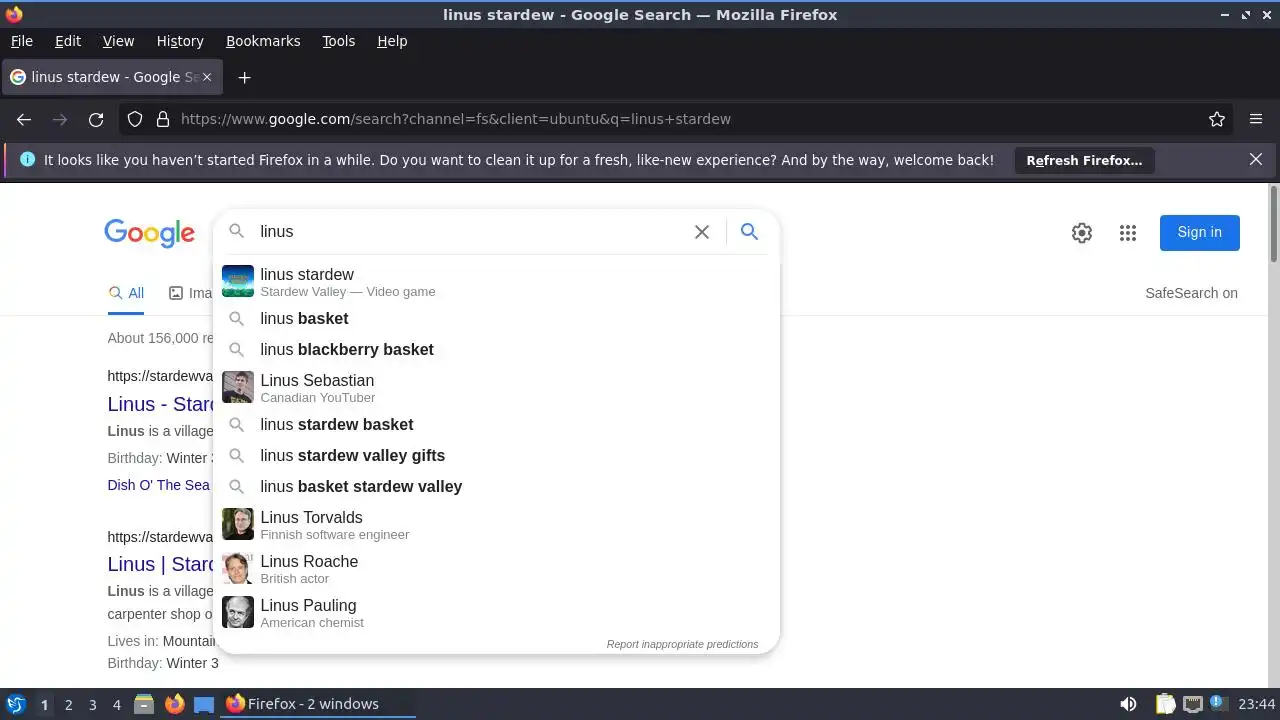
Task: Bookmark this page with the star icon
Action: click(1217, 119)
